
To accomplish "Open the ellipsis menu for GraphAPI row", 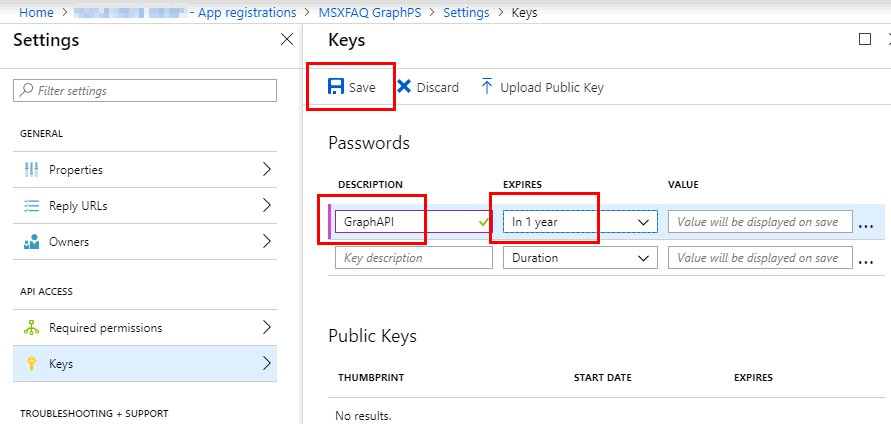I will [x=865, y=225].
